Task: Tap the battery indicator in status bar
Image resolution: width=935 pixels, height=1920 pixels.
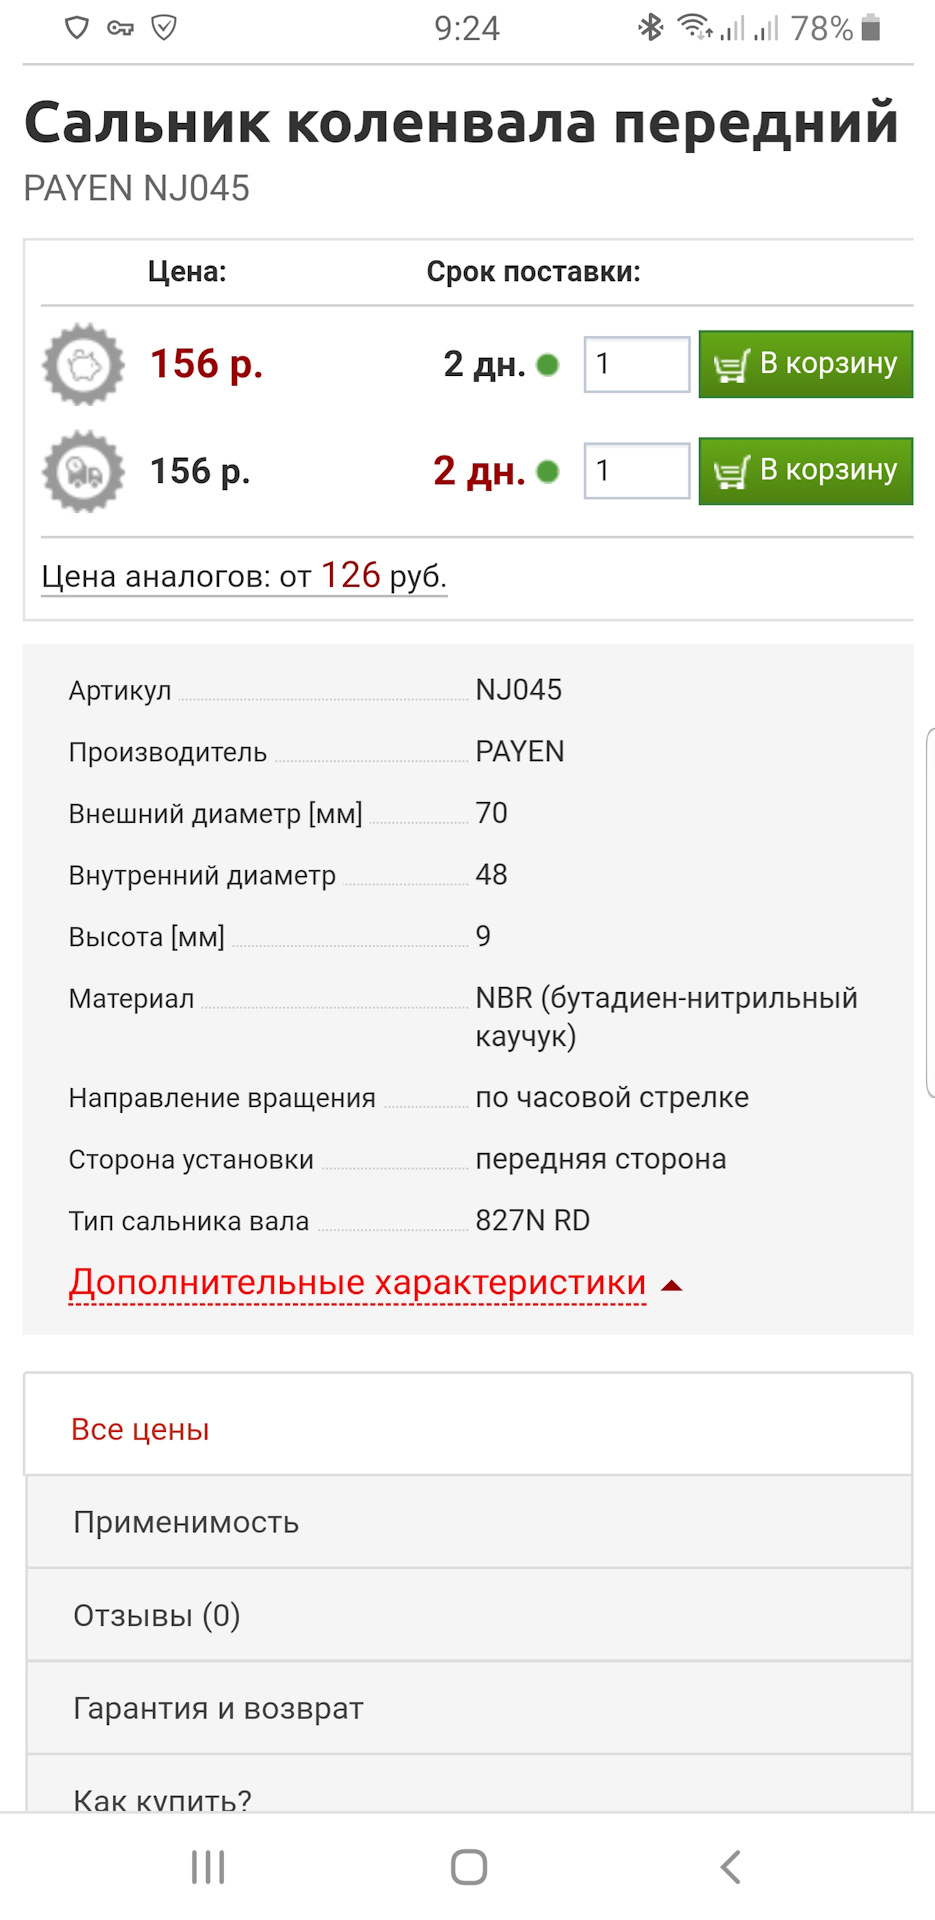Action: tap(871, 28)
